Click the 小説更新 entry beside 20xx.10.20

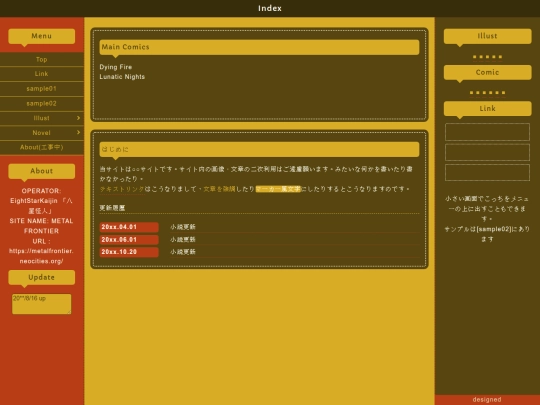[183, 252]
